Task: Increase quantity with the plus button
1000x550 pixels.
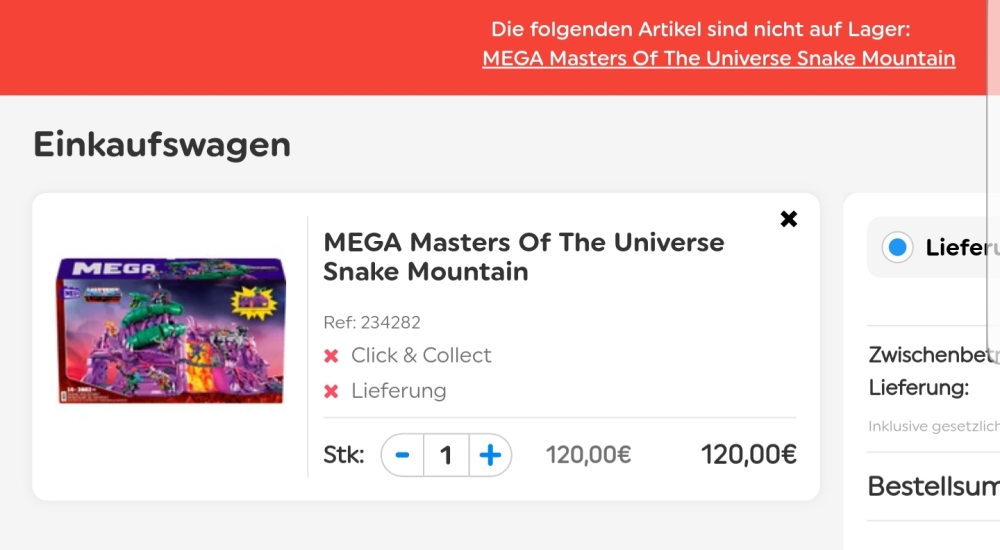Action: coord(490,455)
